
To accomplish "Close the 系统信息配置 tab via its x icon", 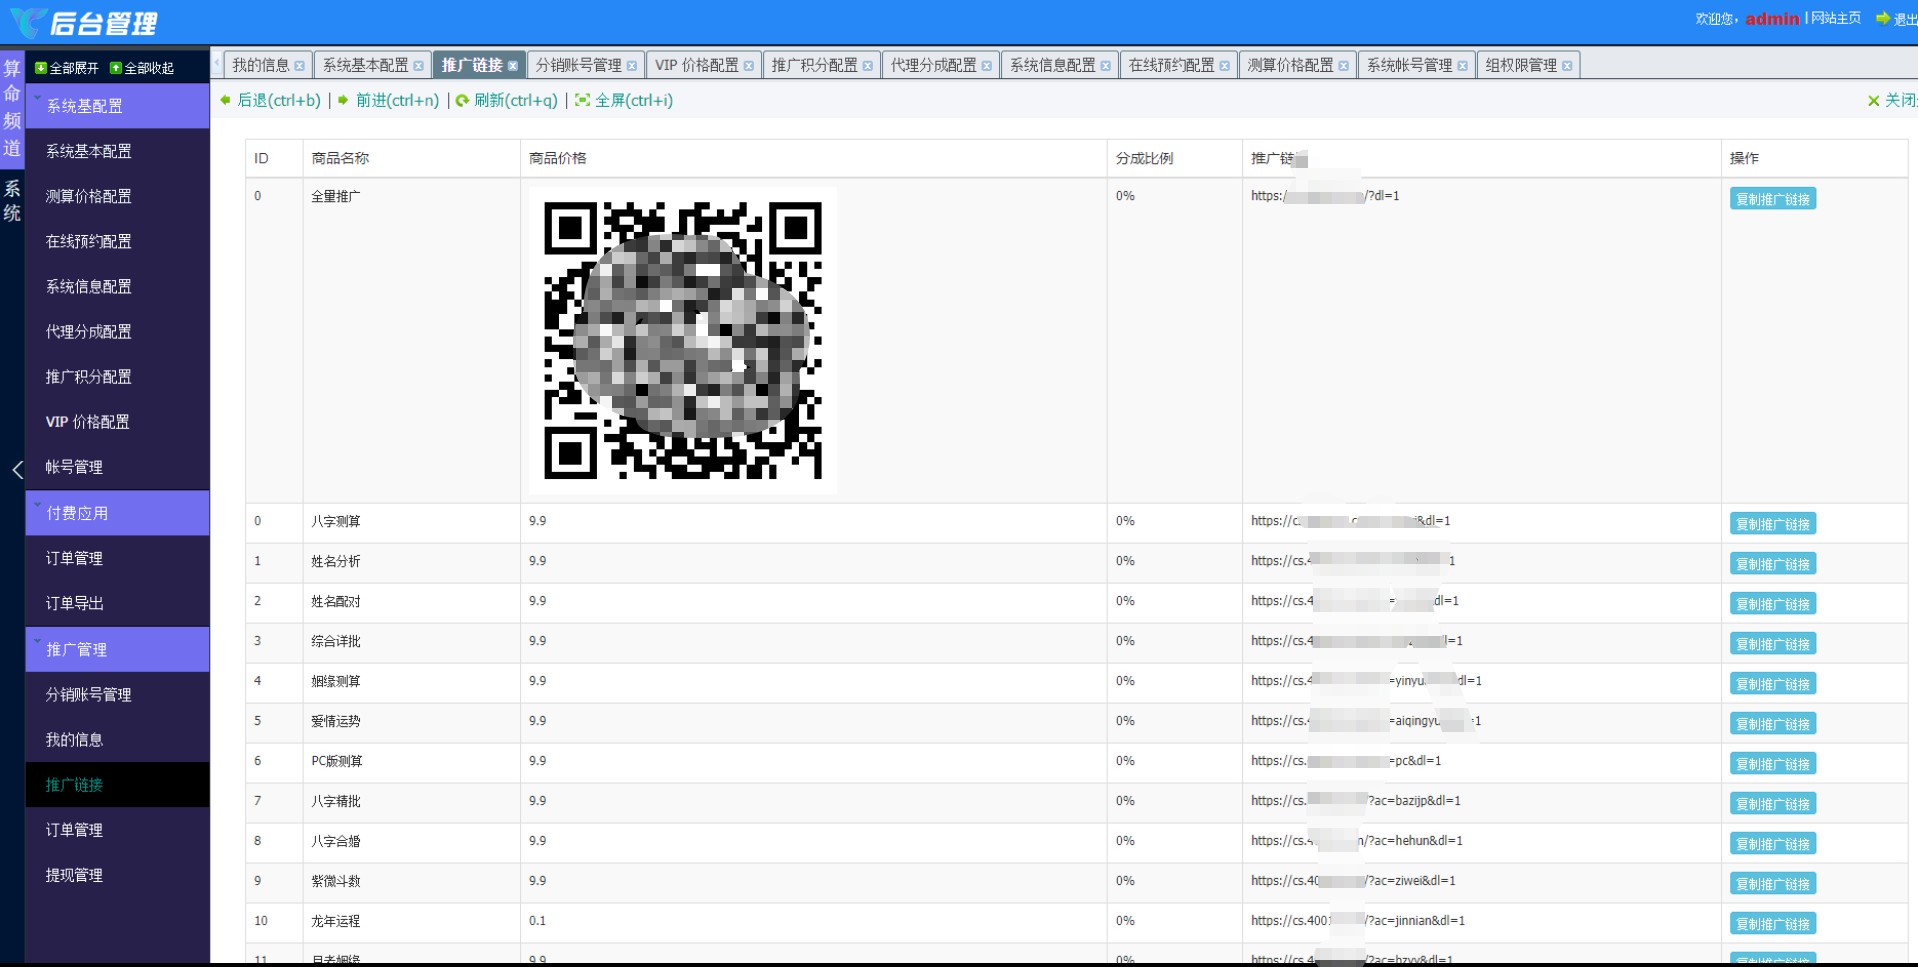I will (x=1105, y=66).
